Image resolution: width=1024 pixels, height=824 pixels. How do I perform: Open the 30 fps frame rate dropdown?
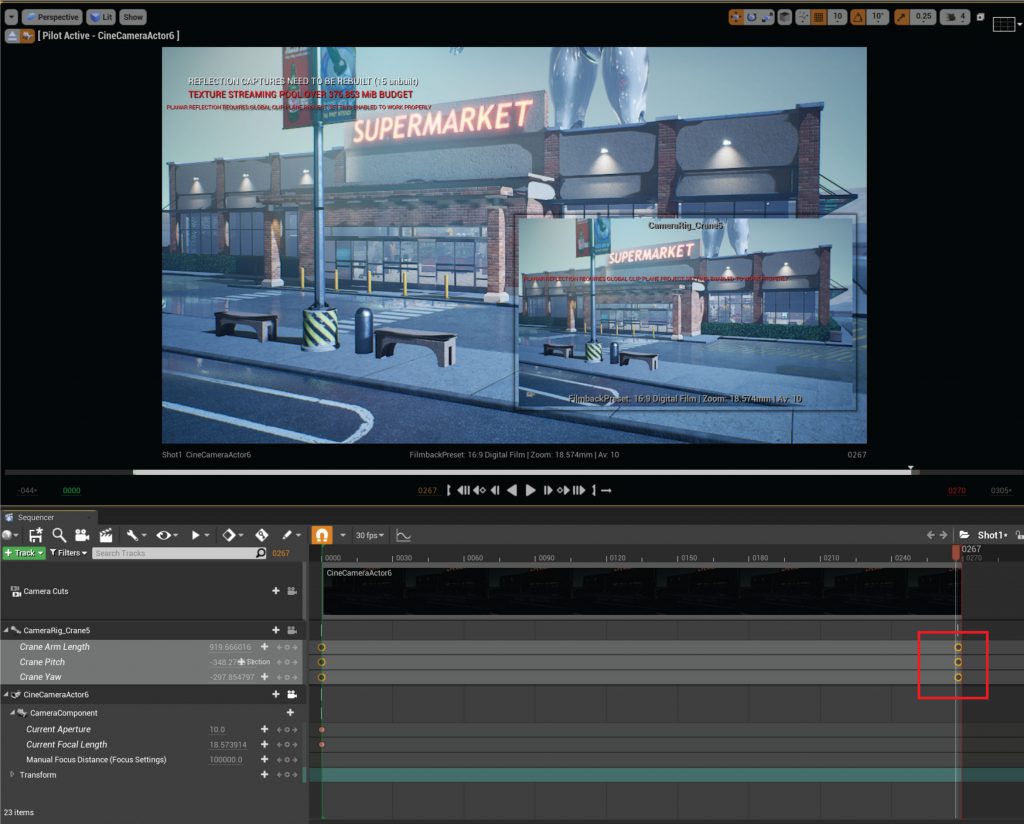click(369, 536)
